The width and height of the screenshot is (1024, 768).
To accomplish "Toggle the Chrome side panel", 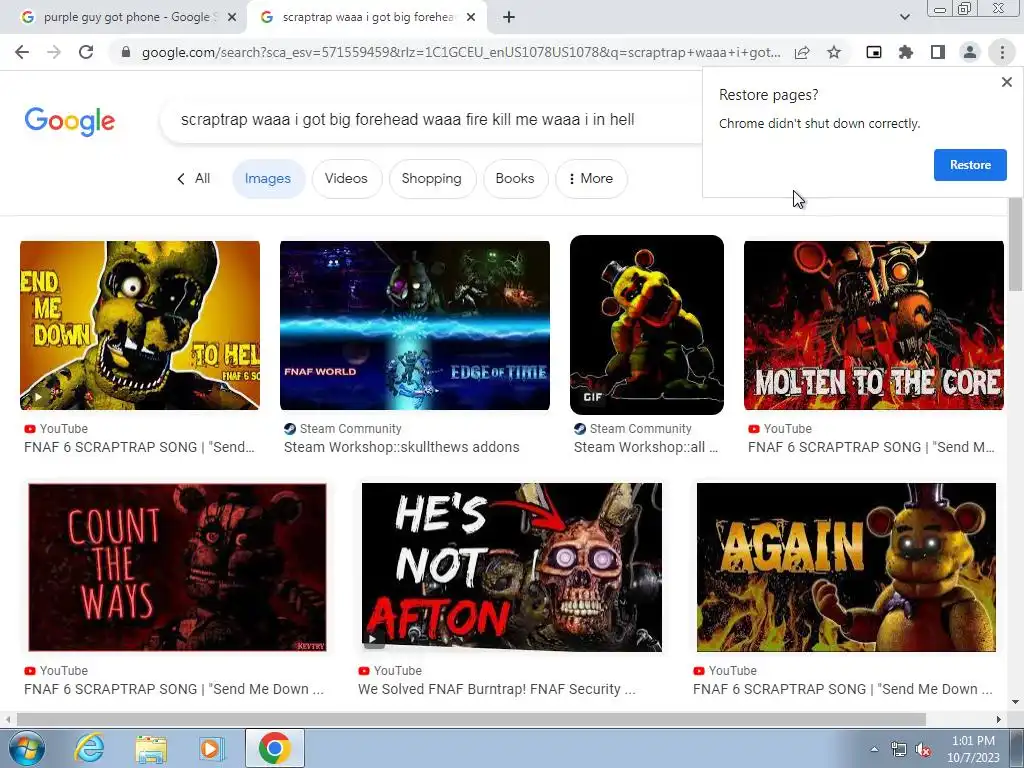I will (938, 52).
